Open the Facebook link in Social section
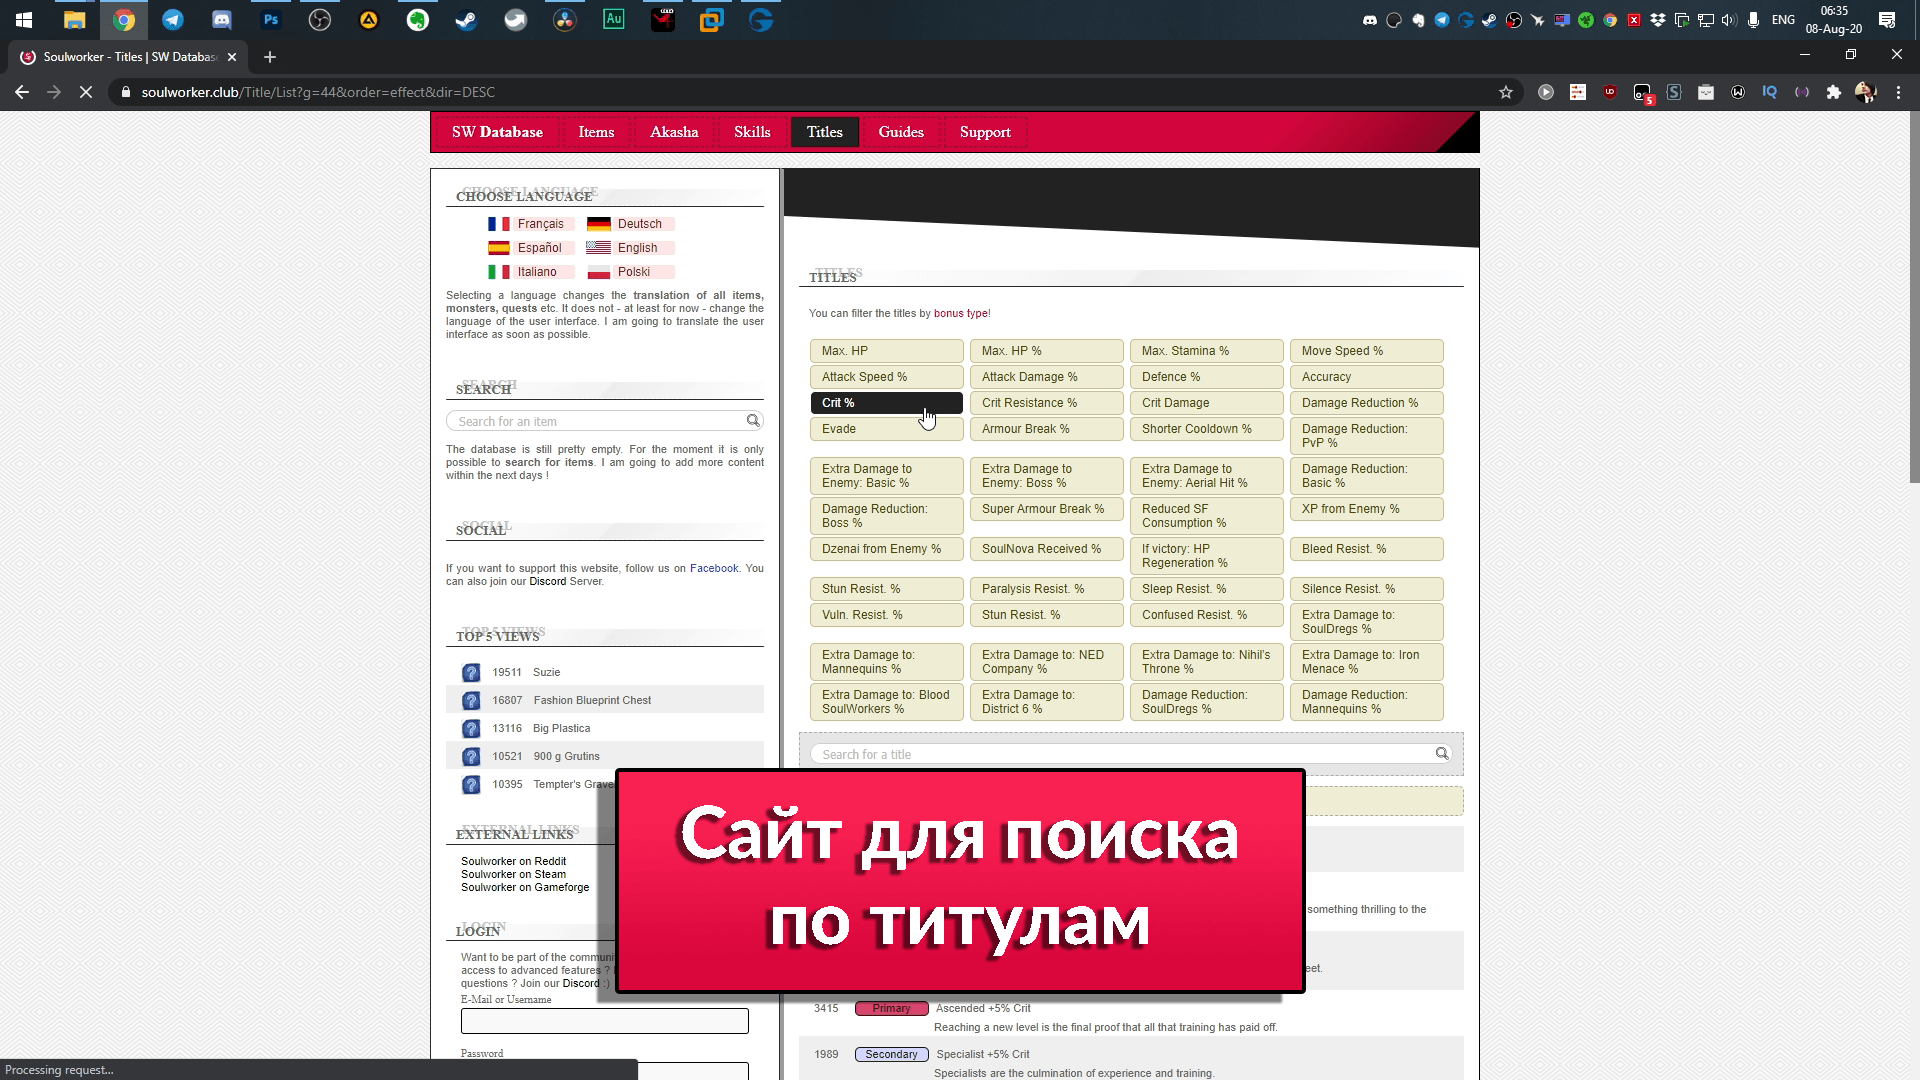 point(713,568)
